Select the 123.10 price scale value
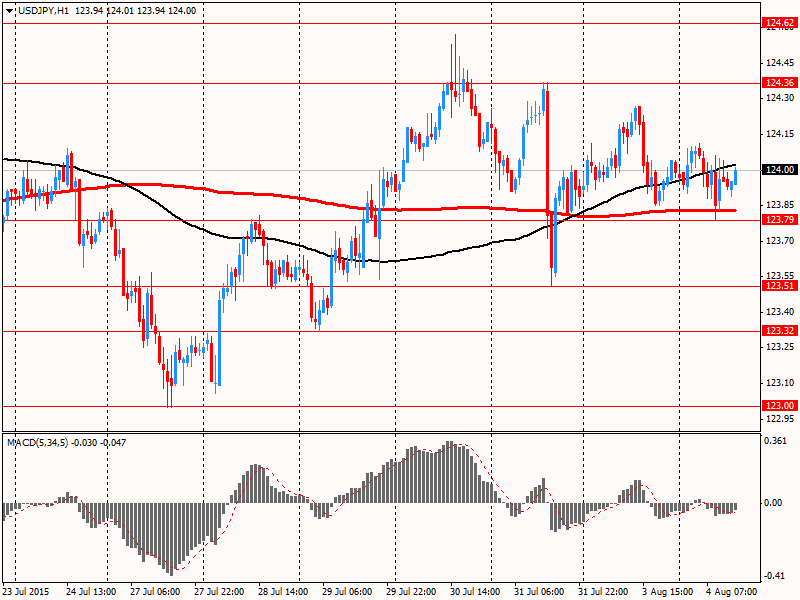 pos(780,383)
